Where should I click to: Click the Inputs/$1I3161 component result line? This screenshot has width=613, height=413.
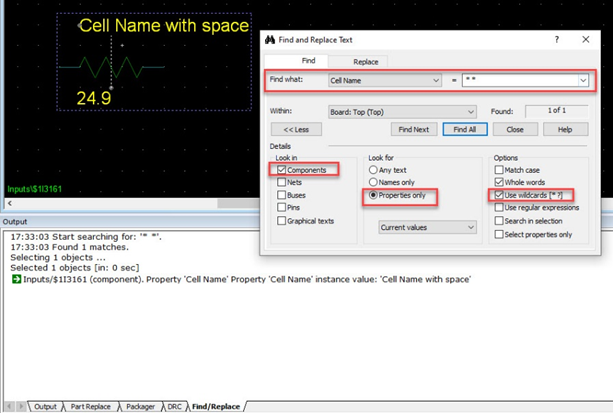pyautogui.click(x=247, y=279)
